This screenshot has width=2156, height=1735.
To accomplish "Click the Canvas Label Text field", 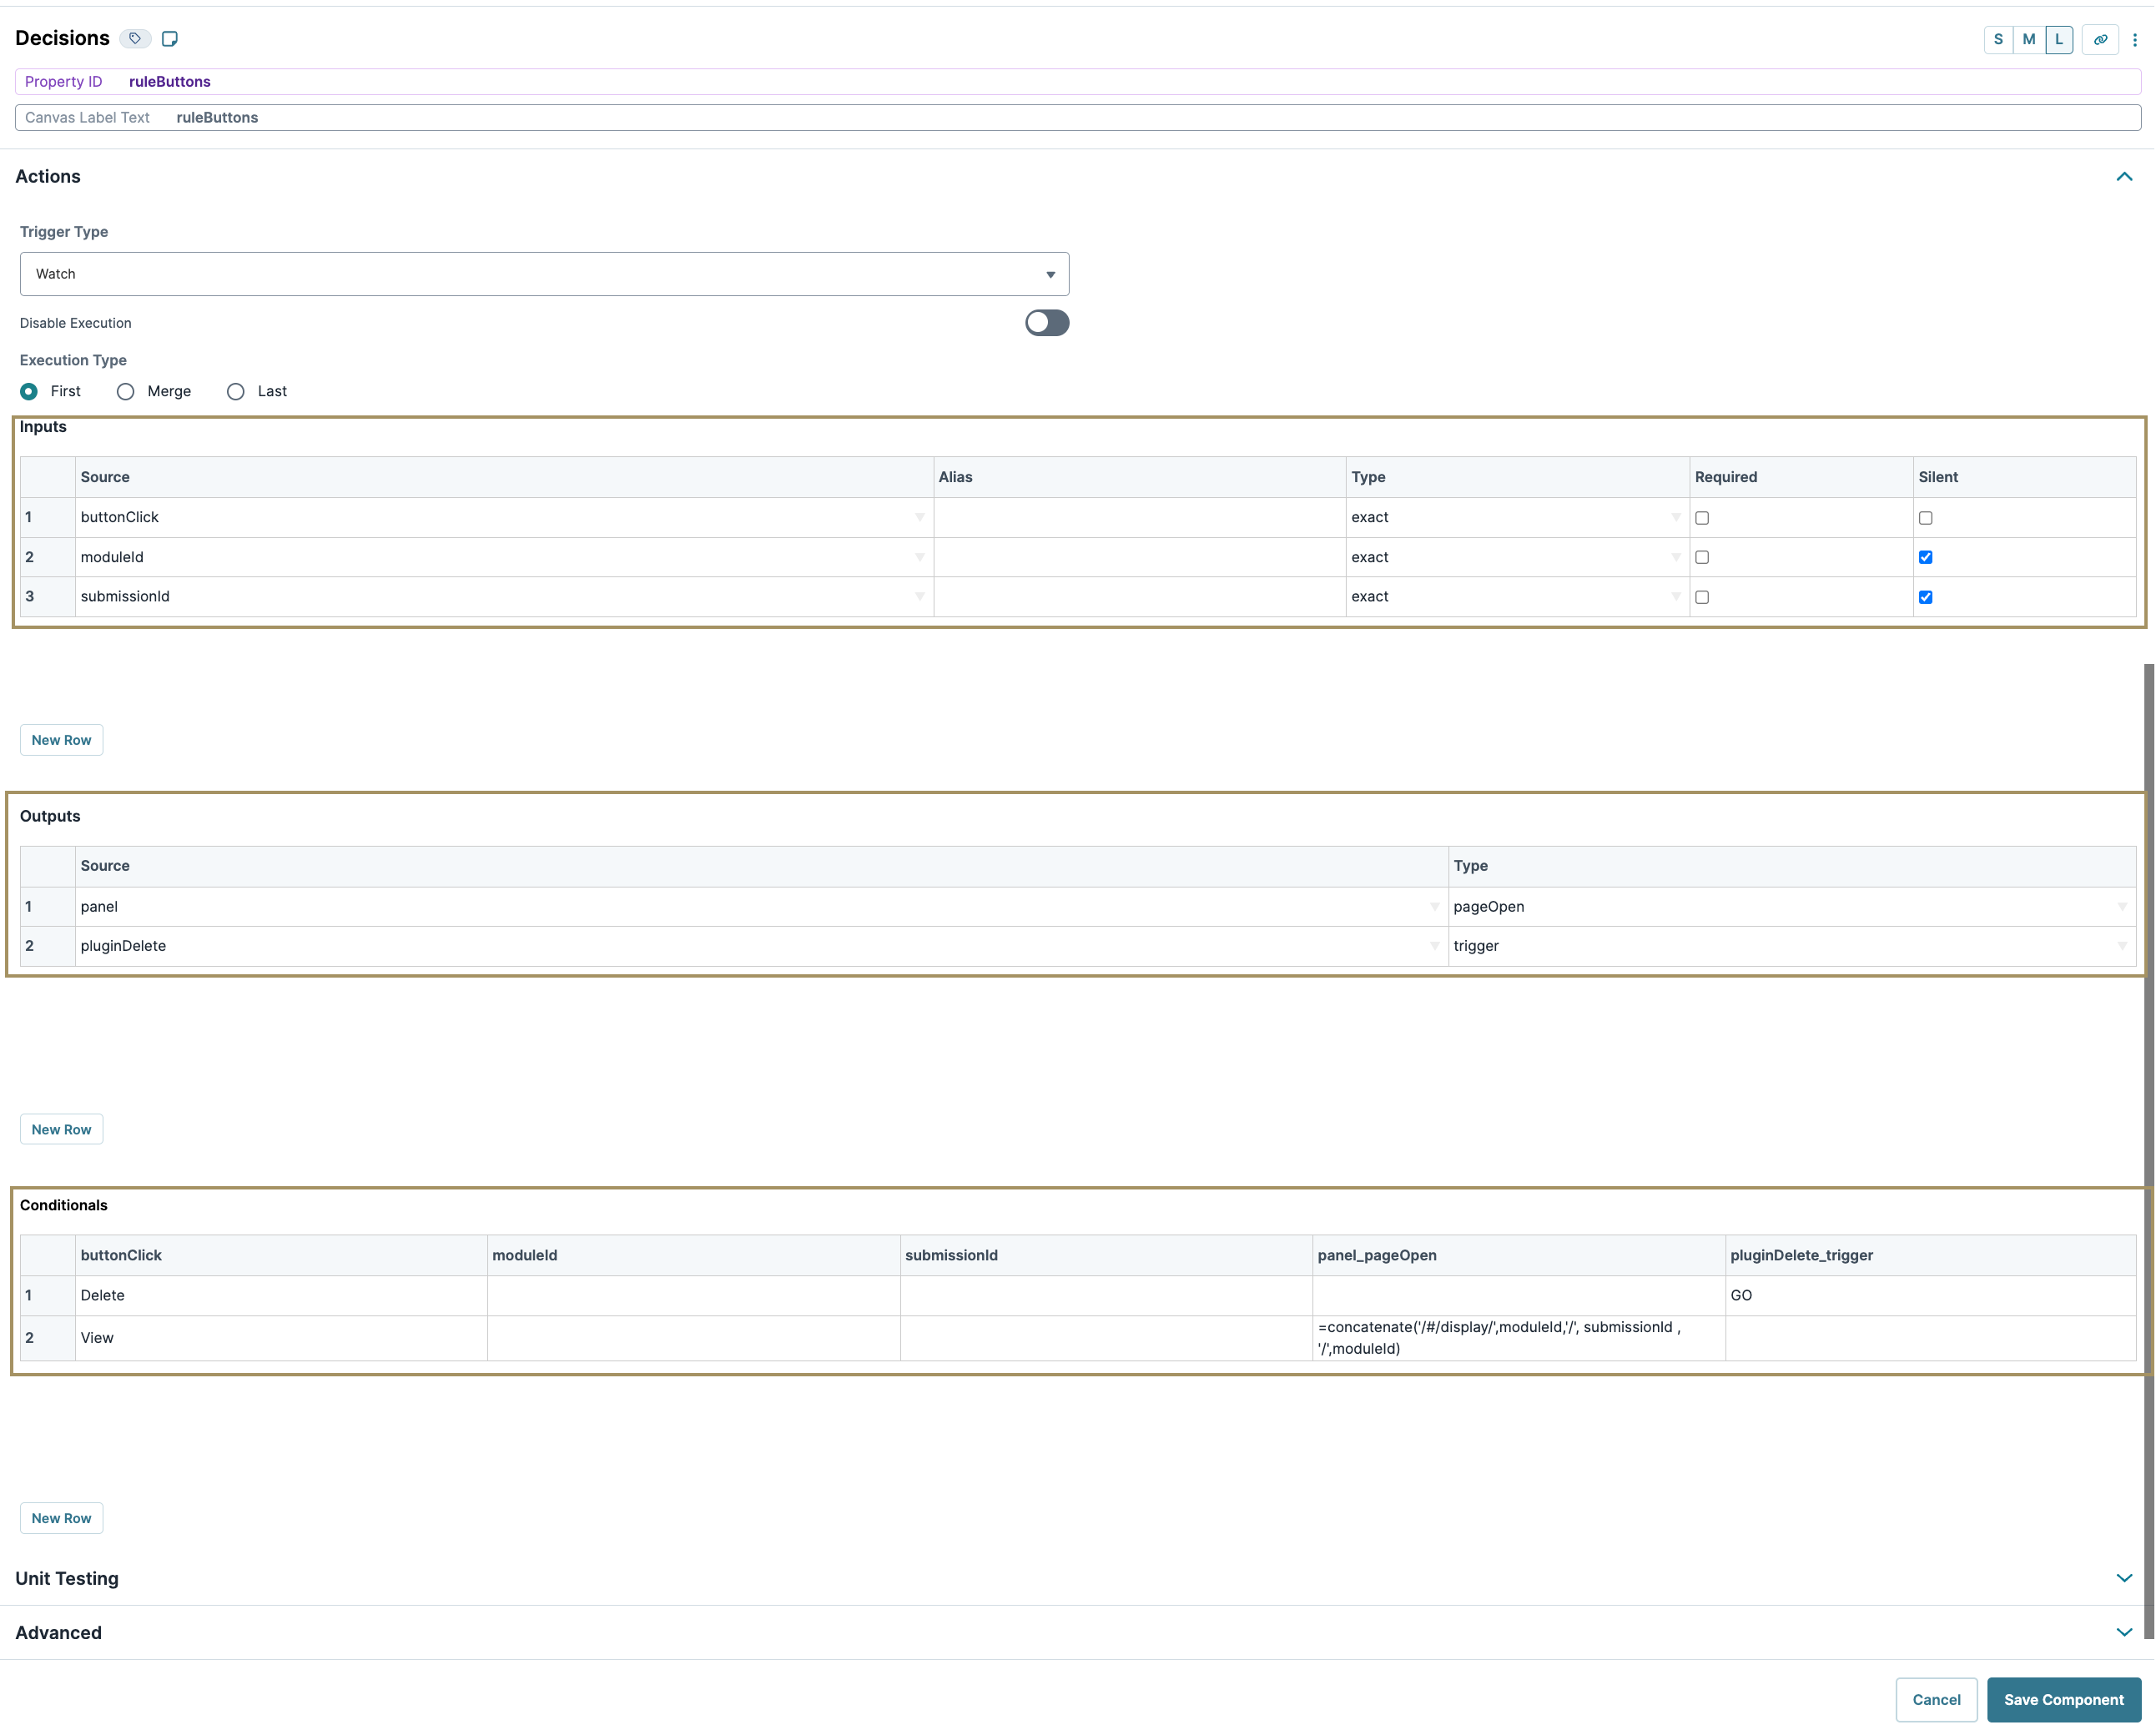I will tap(600, 117).
